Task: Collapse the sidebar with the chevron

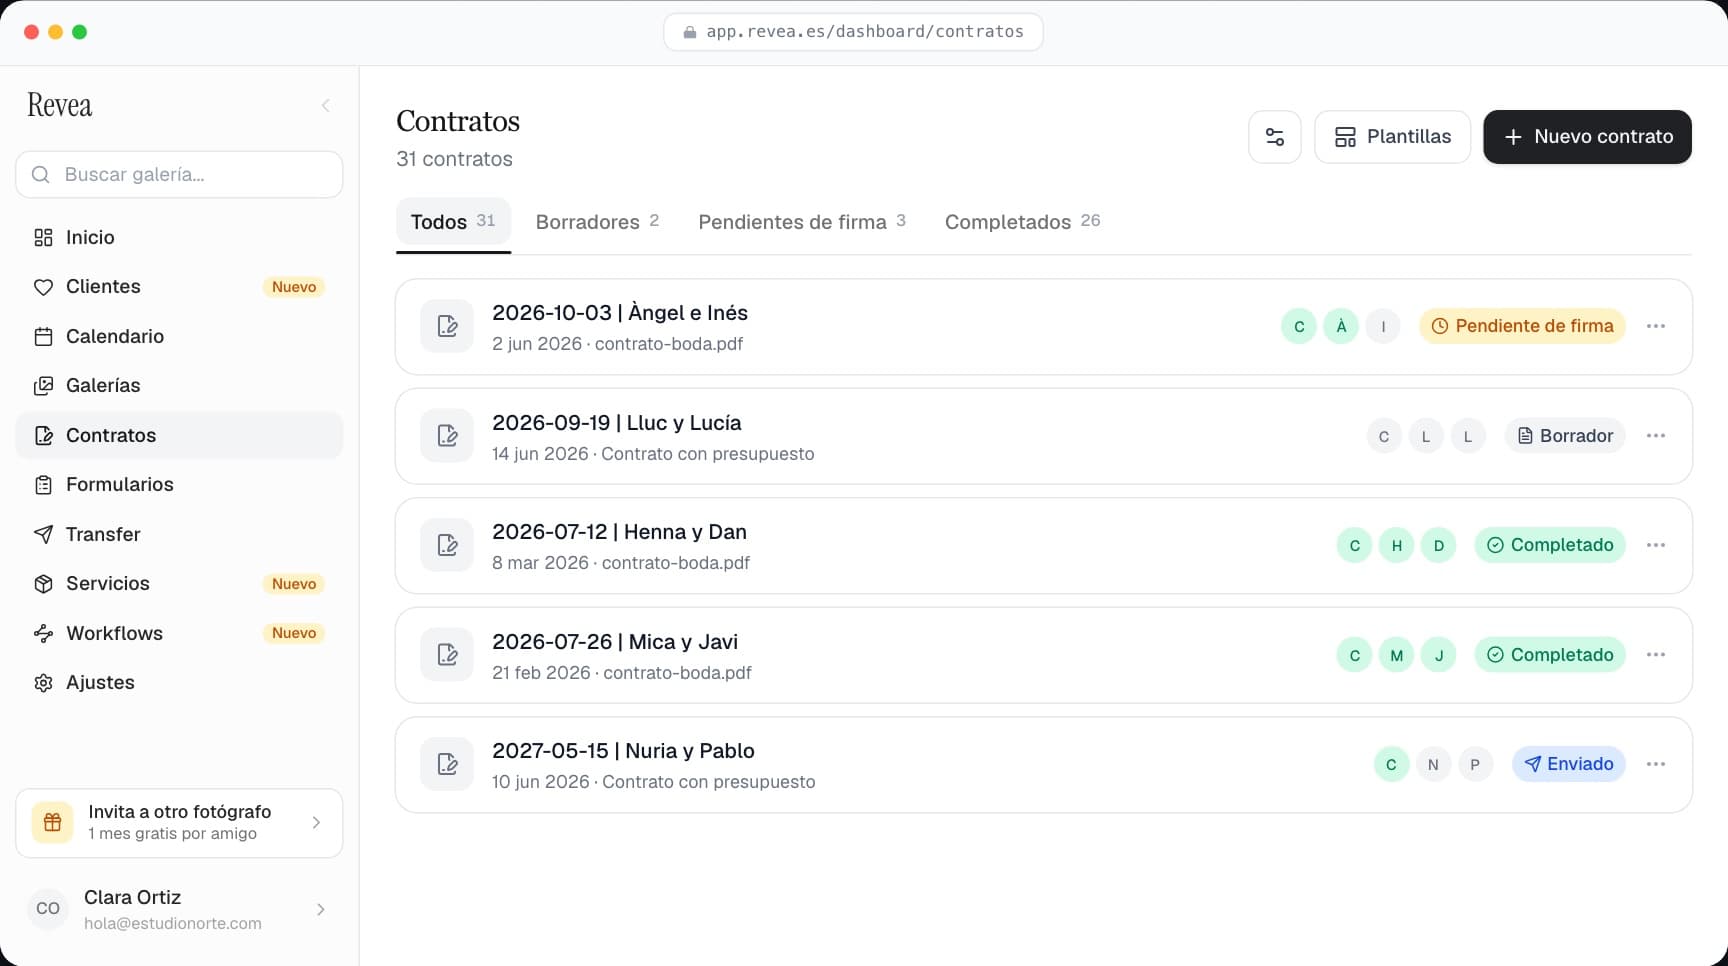Action: click(325, 105)
